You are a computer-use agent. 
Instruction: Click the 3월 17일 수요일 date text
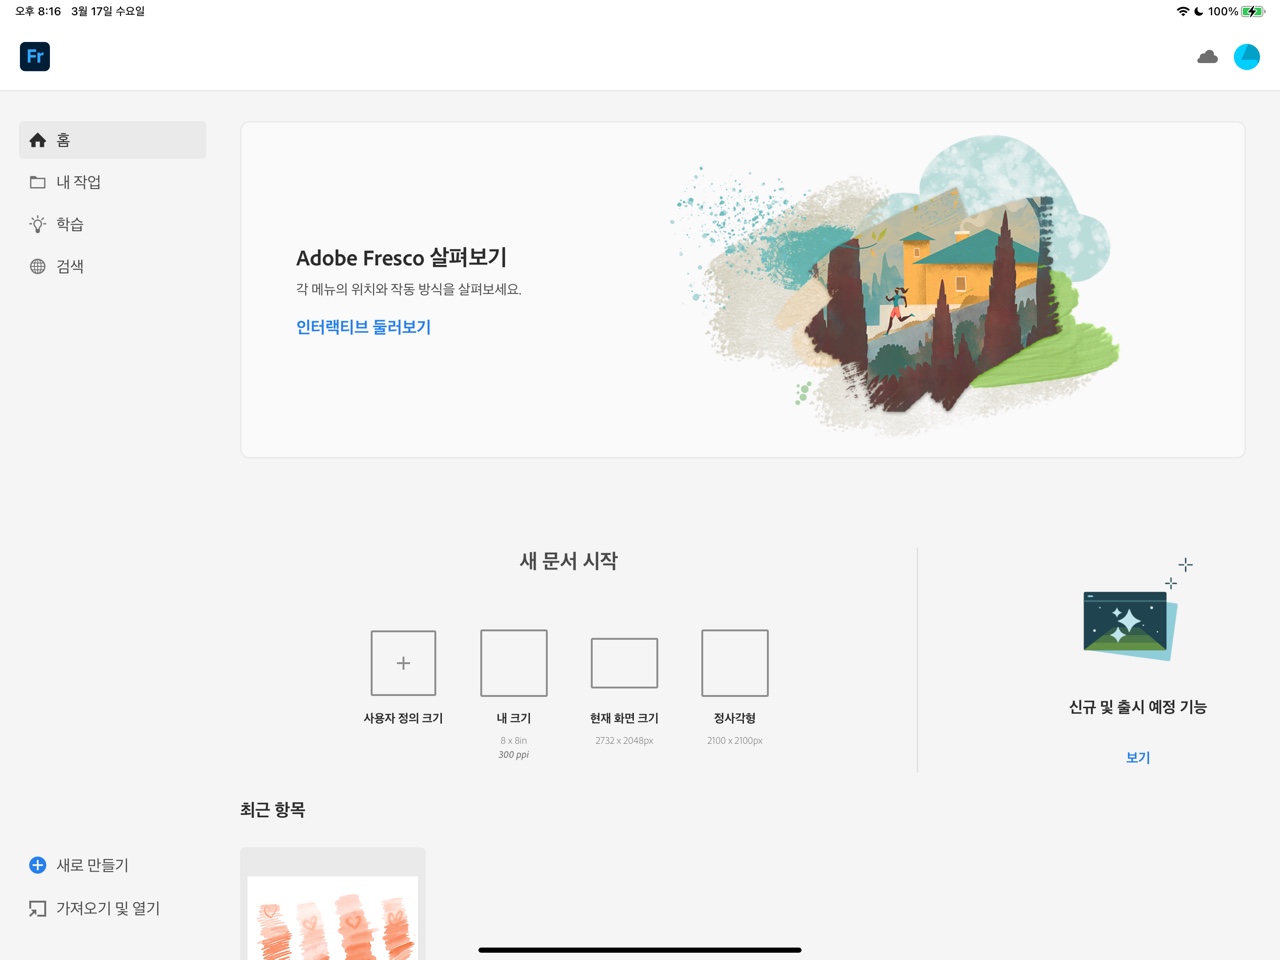point(108,11)
